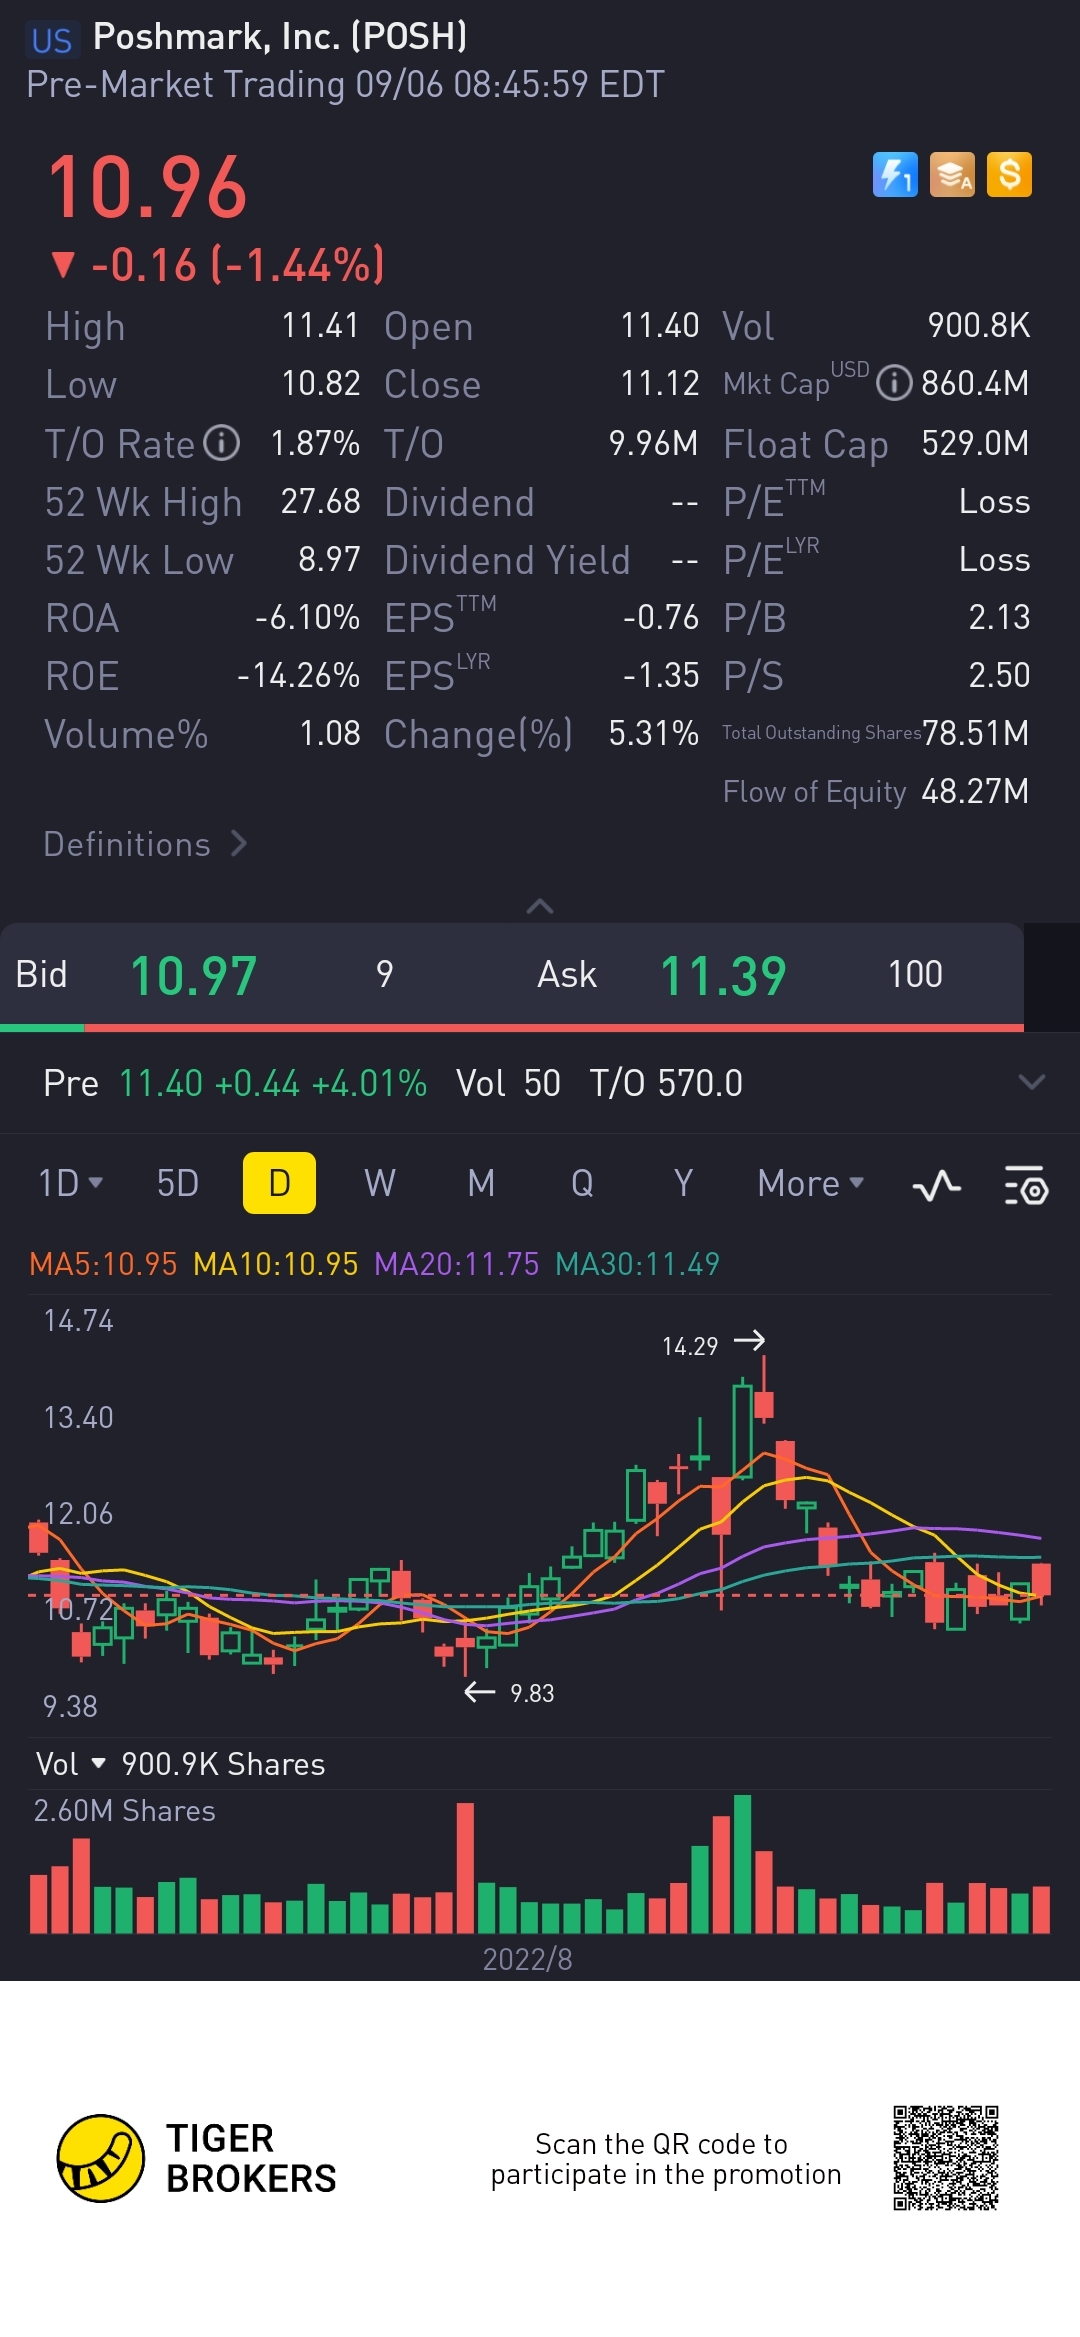Tap the 14.29 high marker on chart

pos(713,1344)
